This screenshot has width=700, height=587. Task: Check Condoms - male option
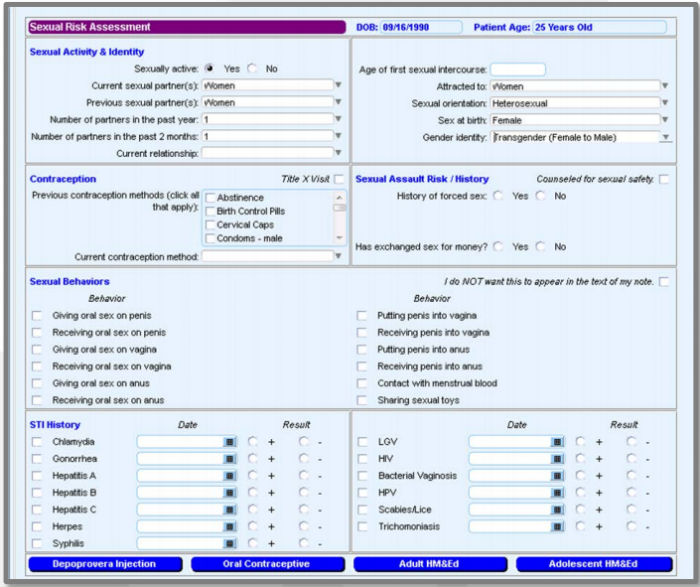click(210, 238)
